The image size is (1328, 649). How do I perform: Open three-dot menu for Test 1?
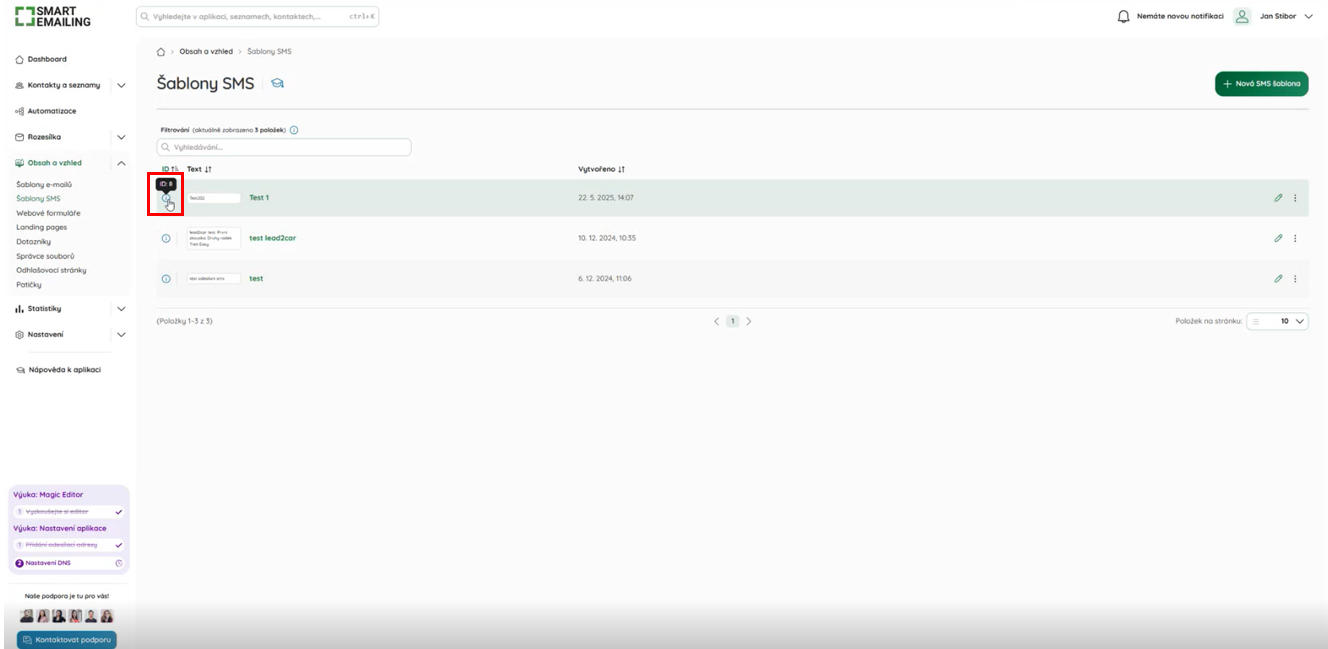(1295, 198)
